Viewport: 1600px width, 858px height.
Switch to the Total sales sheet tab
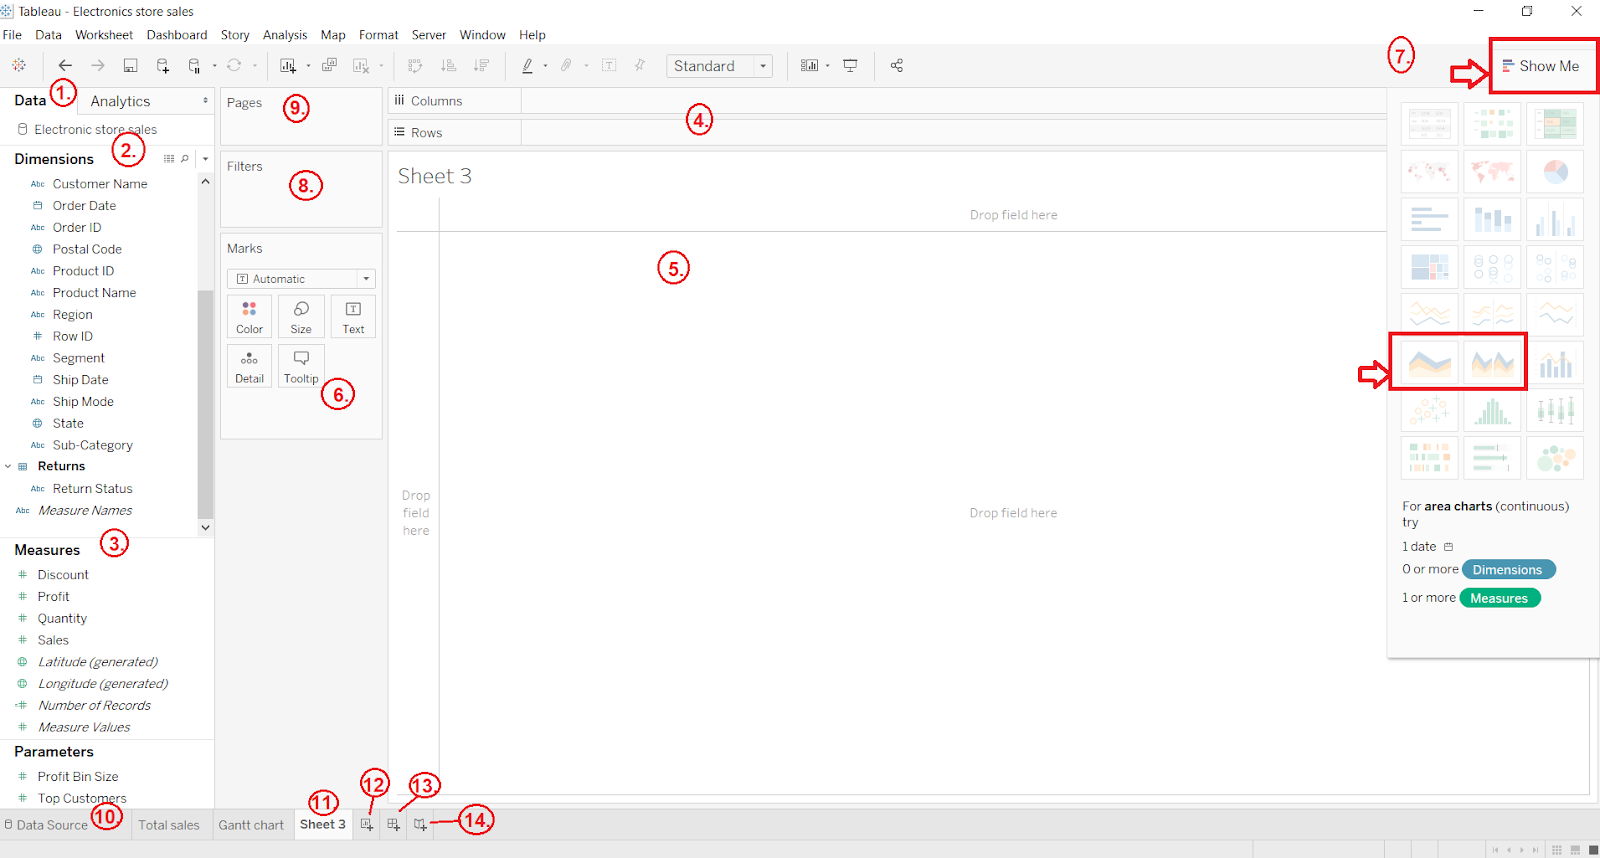coord(169,825)
